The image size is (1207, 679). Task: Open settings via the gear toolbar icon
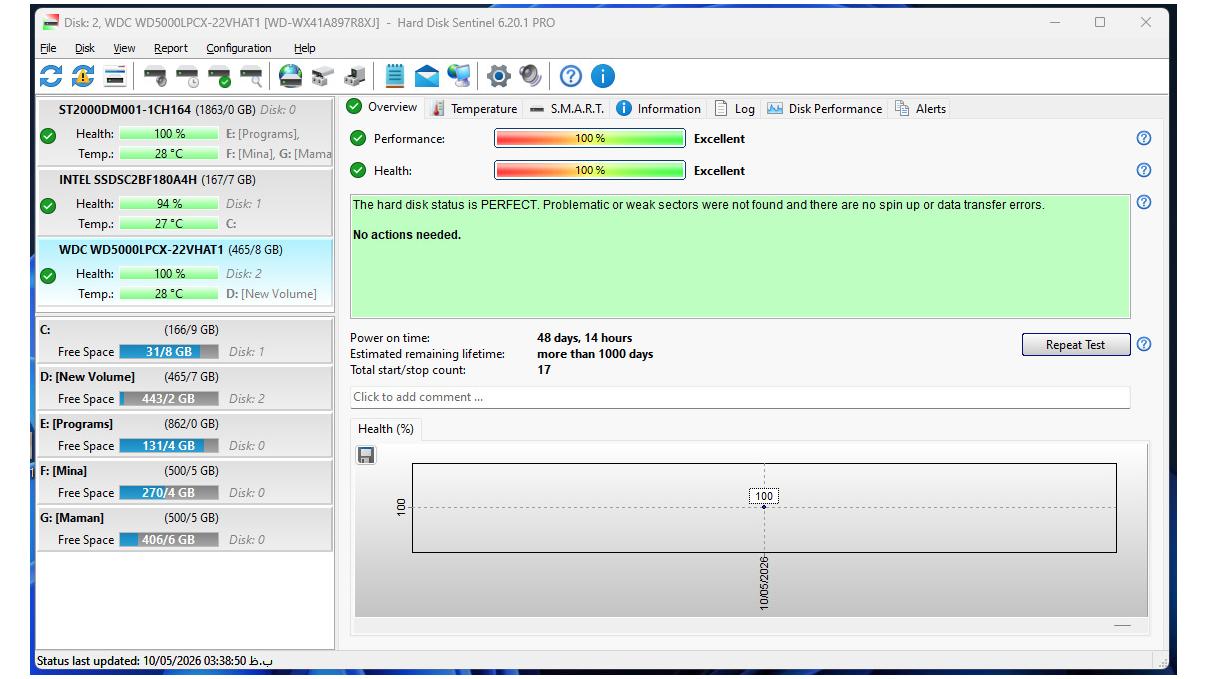pos(498,76)
